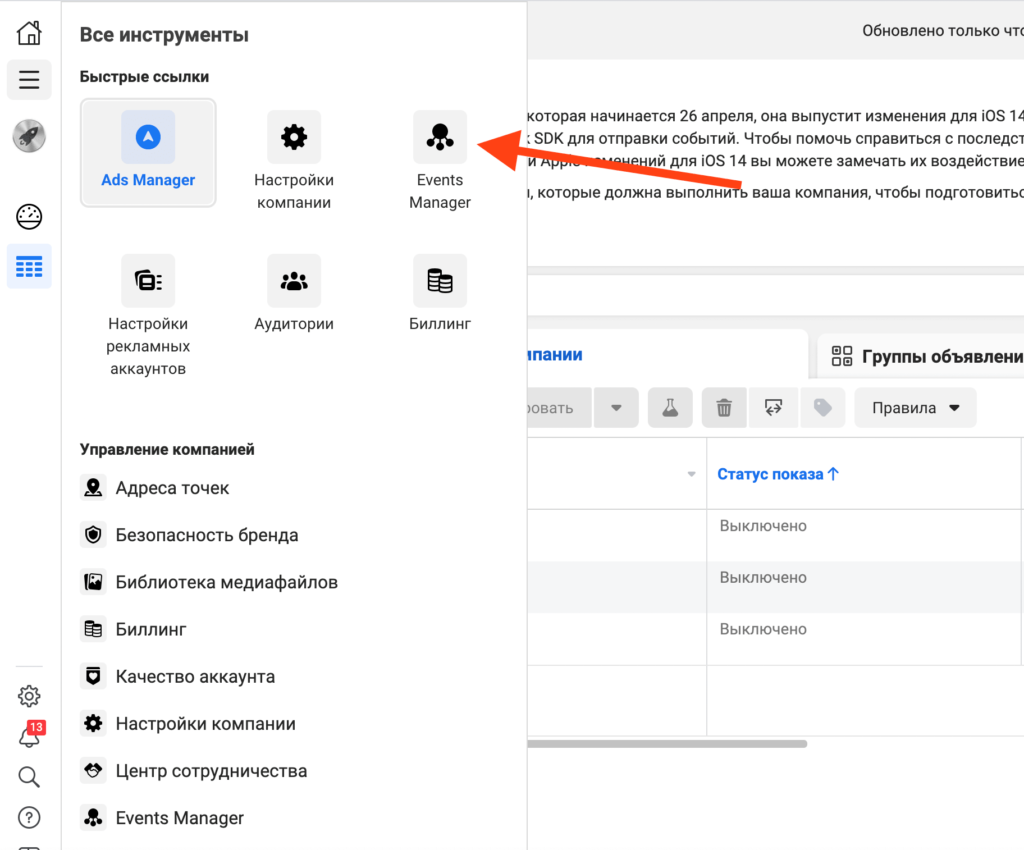Click the home icon in sidebar
1024x850 pixels.
[x=29, y=33]
